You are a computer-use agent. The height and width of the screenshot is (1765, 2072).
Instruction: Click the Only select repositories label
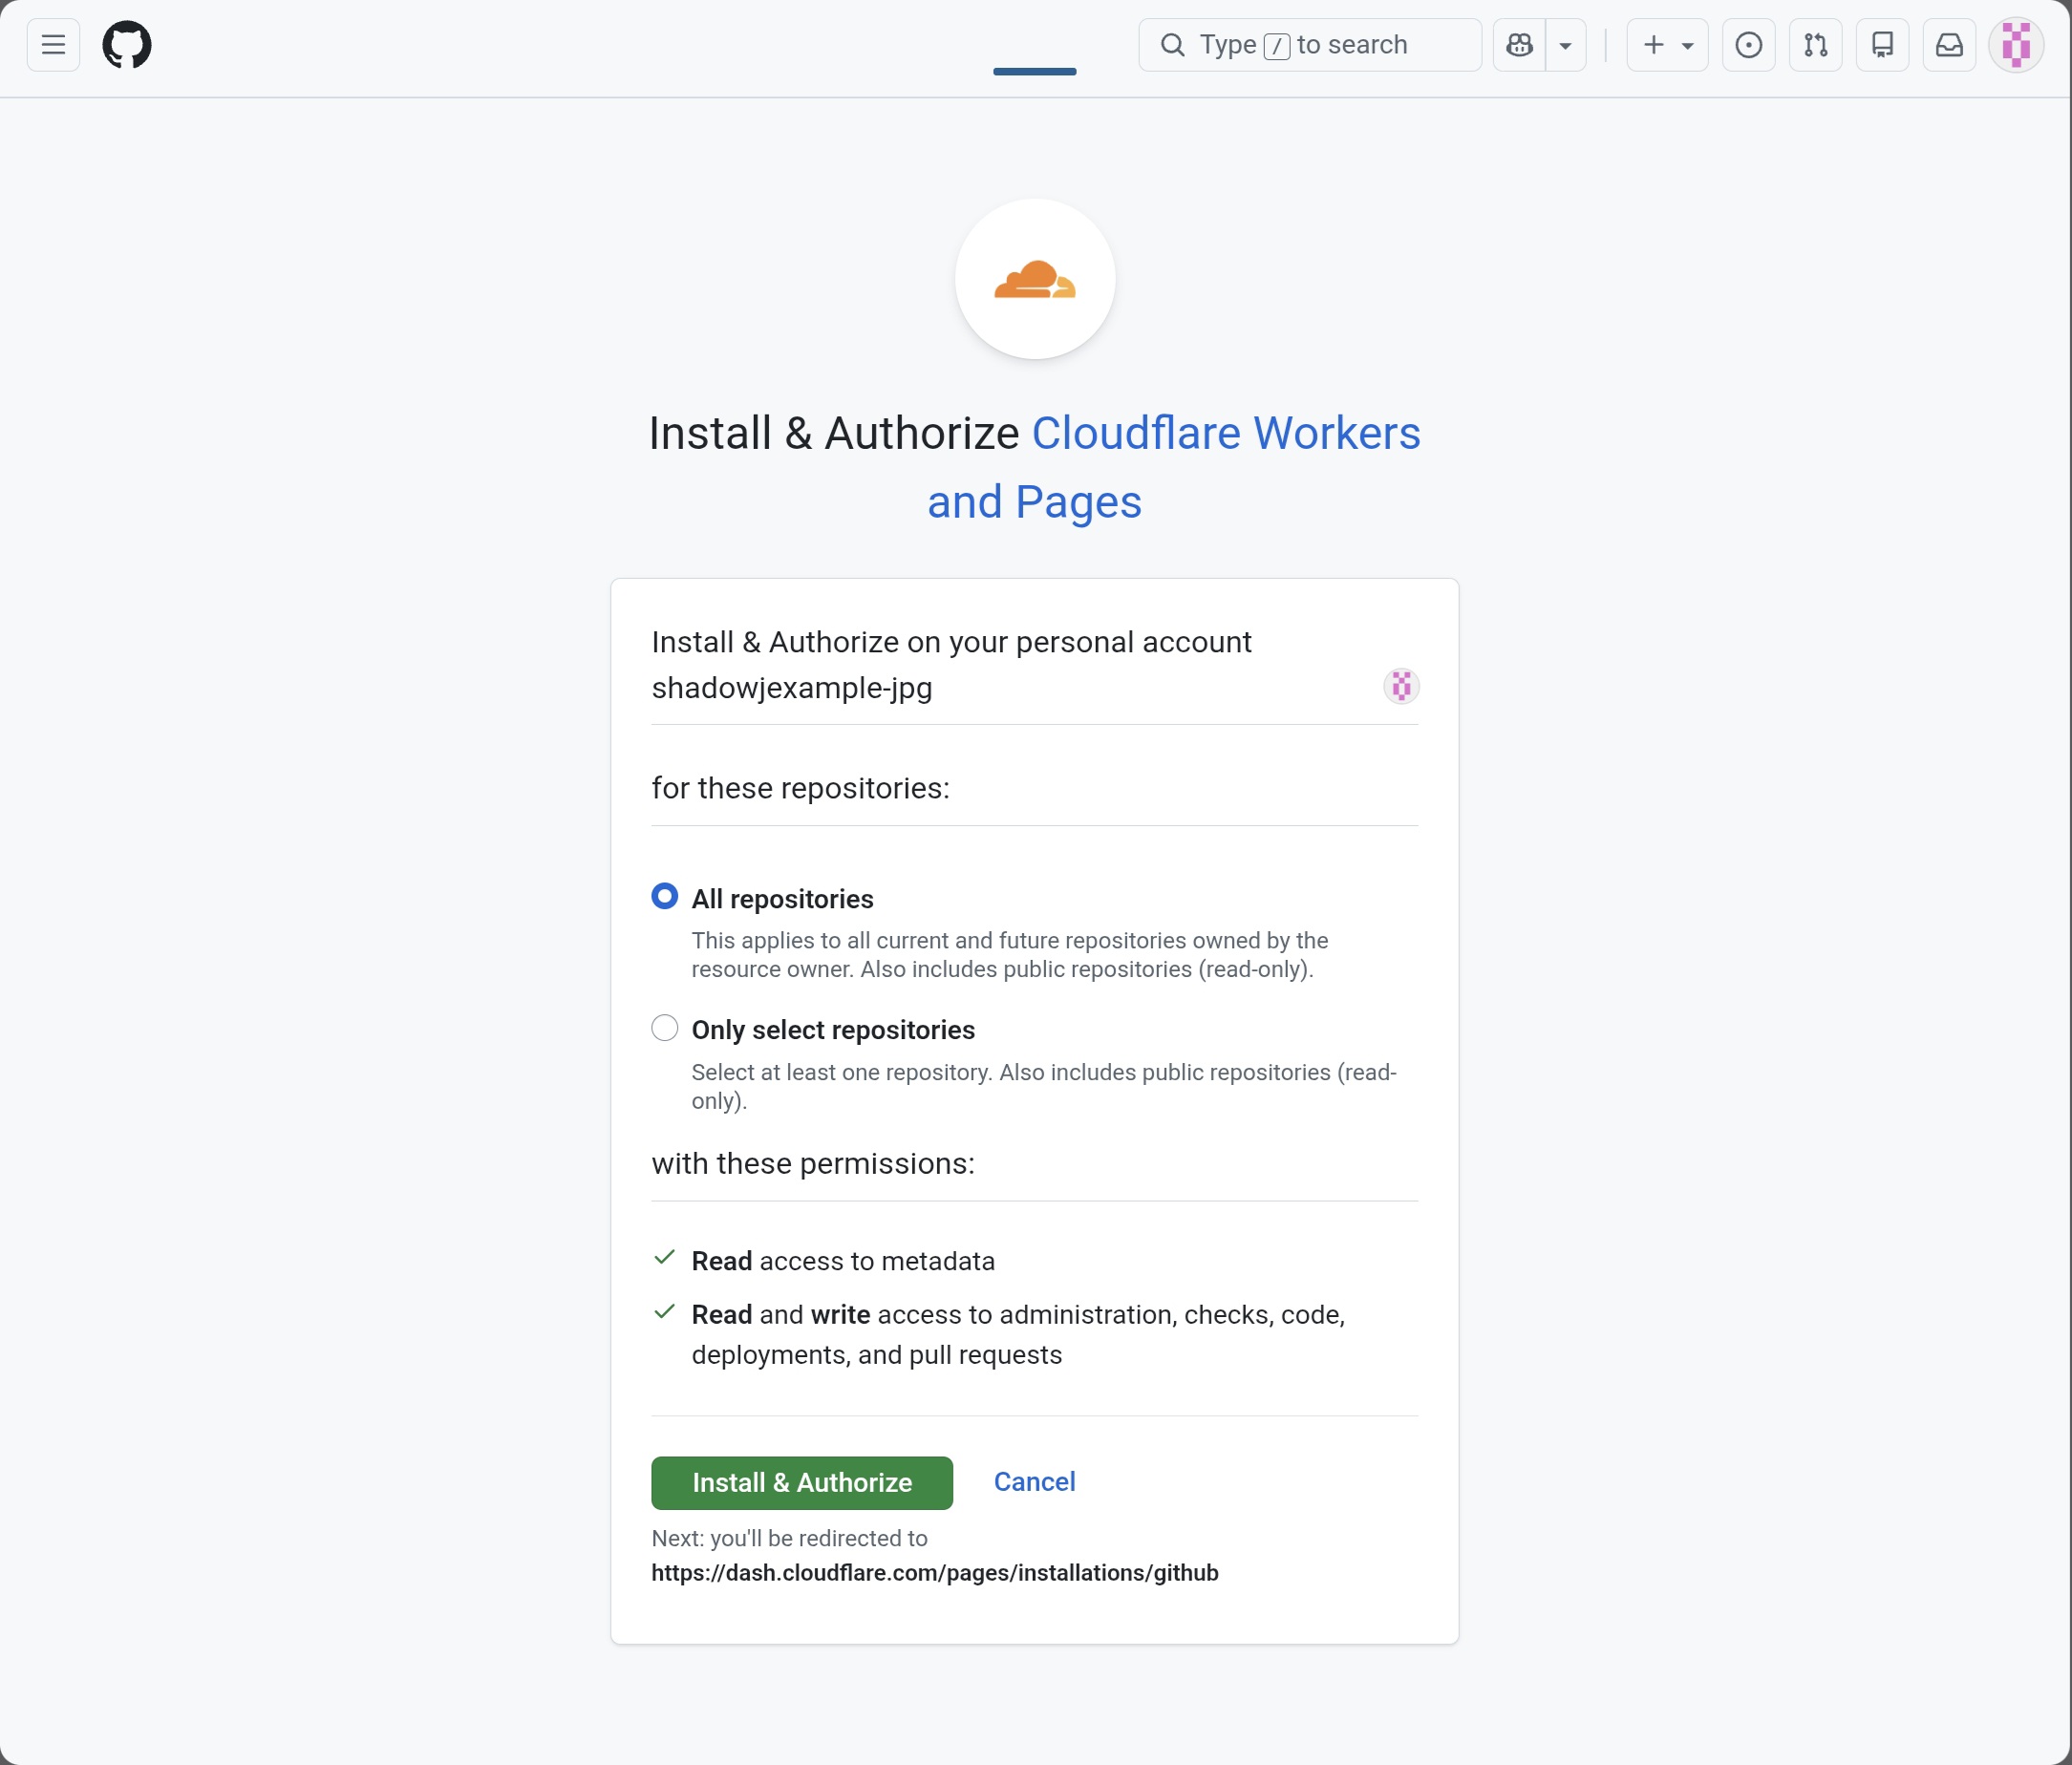pos(833,1030)
